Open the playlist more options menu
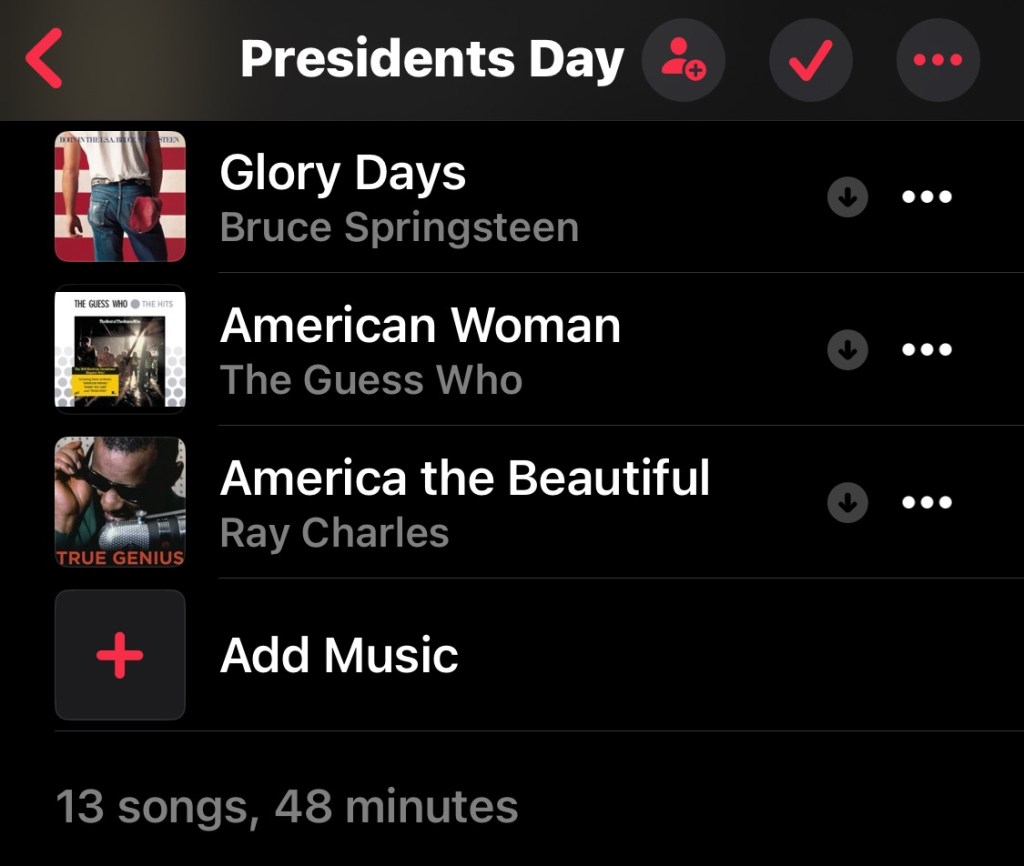 click(938, 60)
